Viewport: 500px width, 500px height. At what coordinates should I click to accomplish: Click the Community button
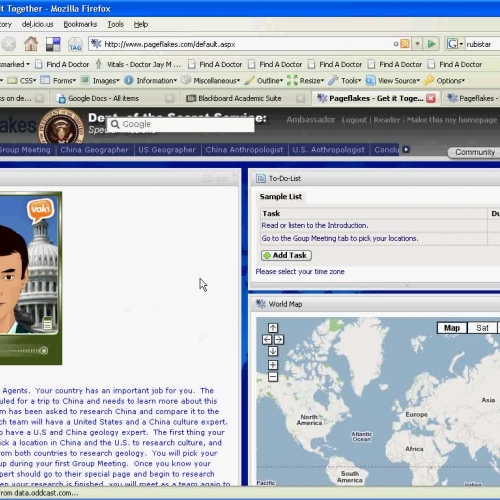click(475, 152)
